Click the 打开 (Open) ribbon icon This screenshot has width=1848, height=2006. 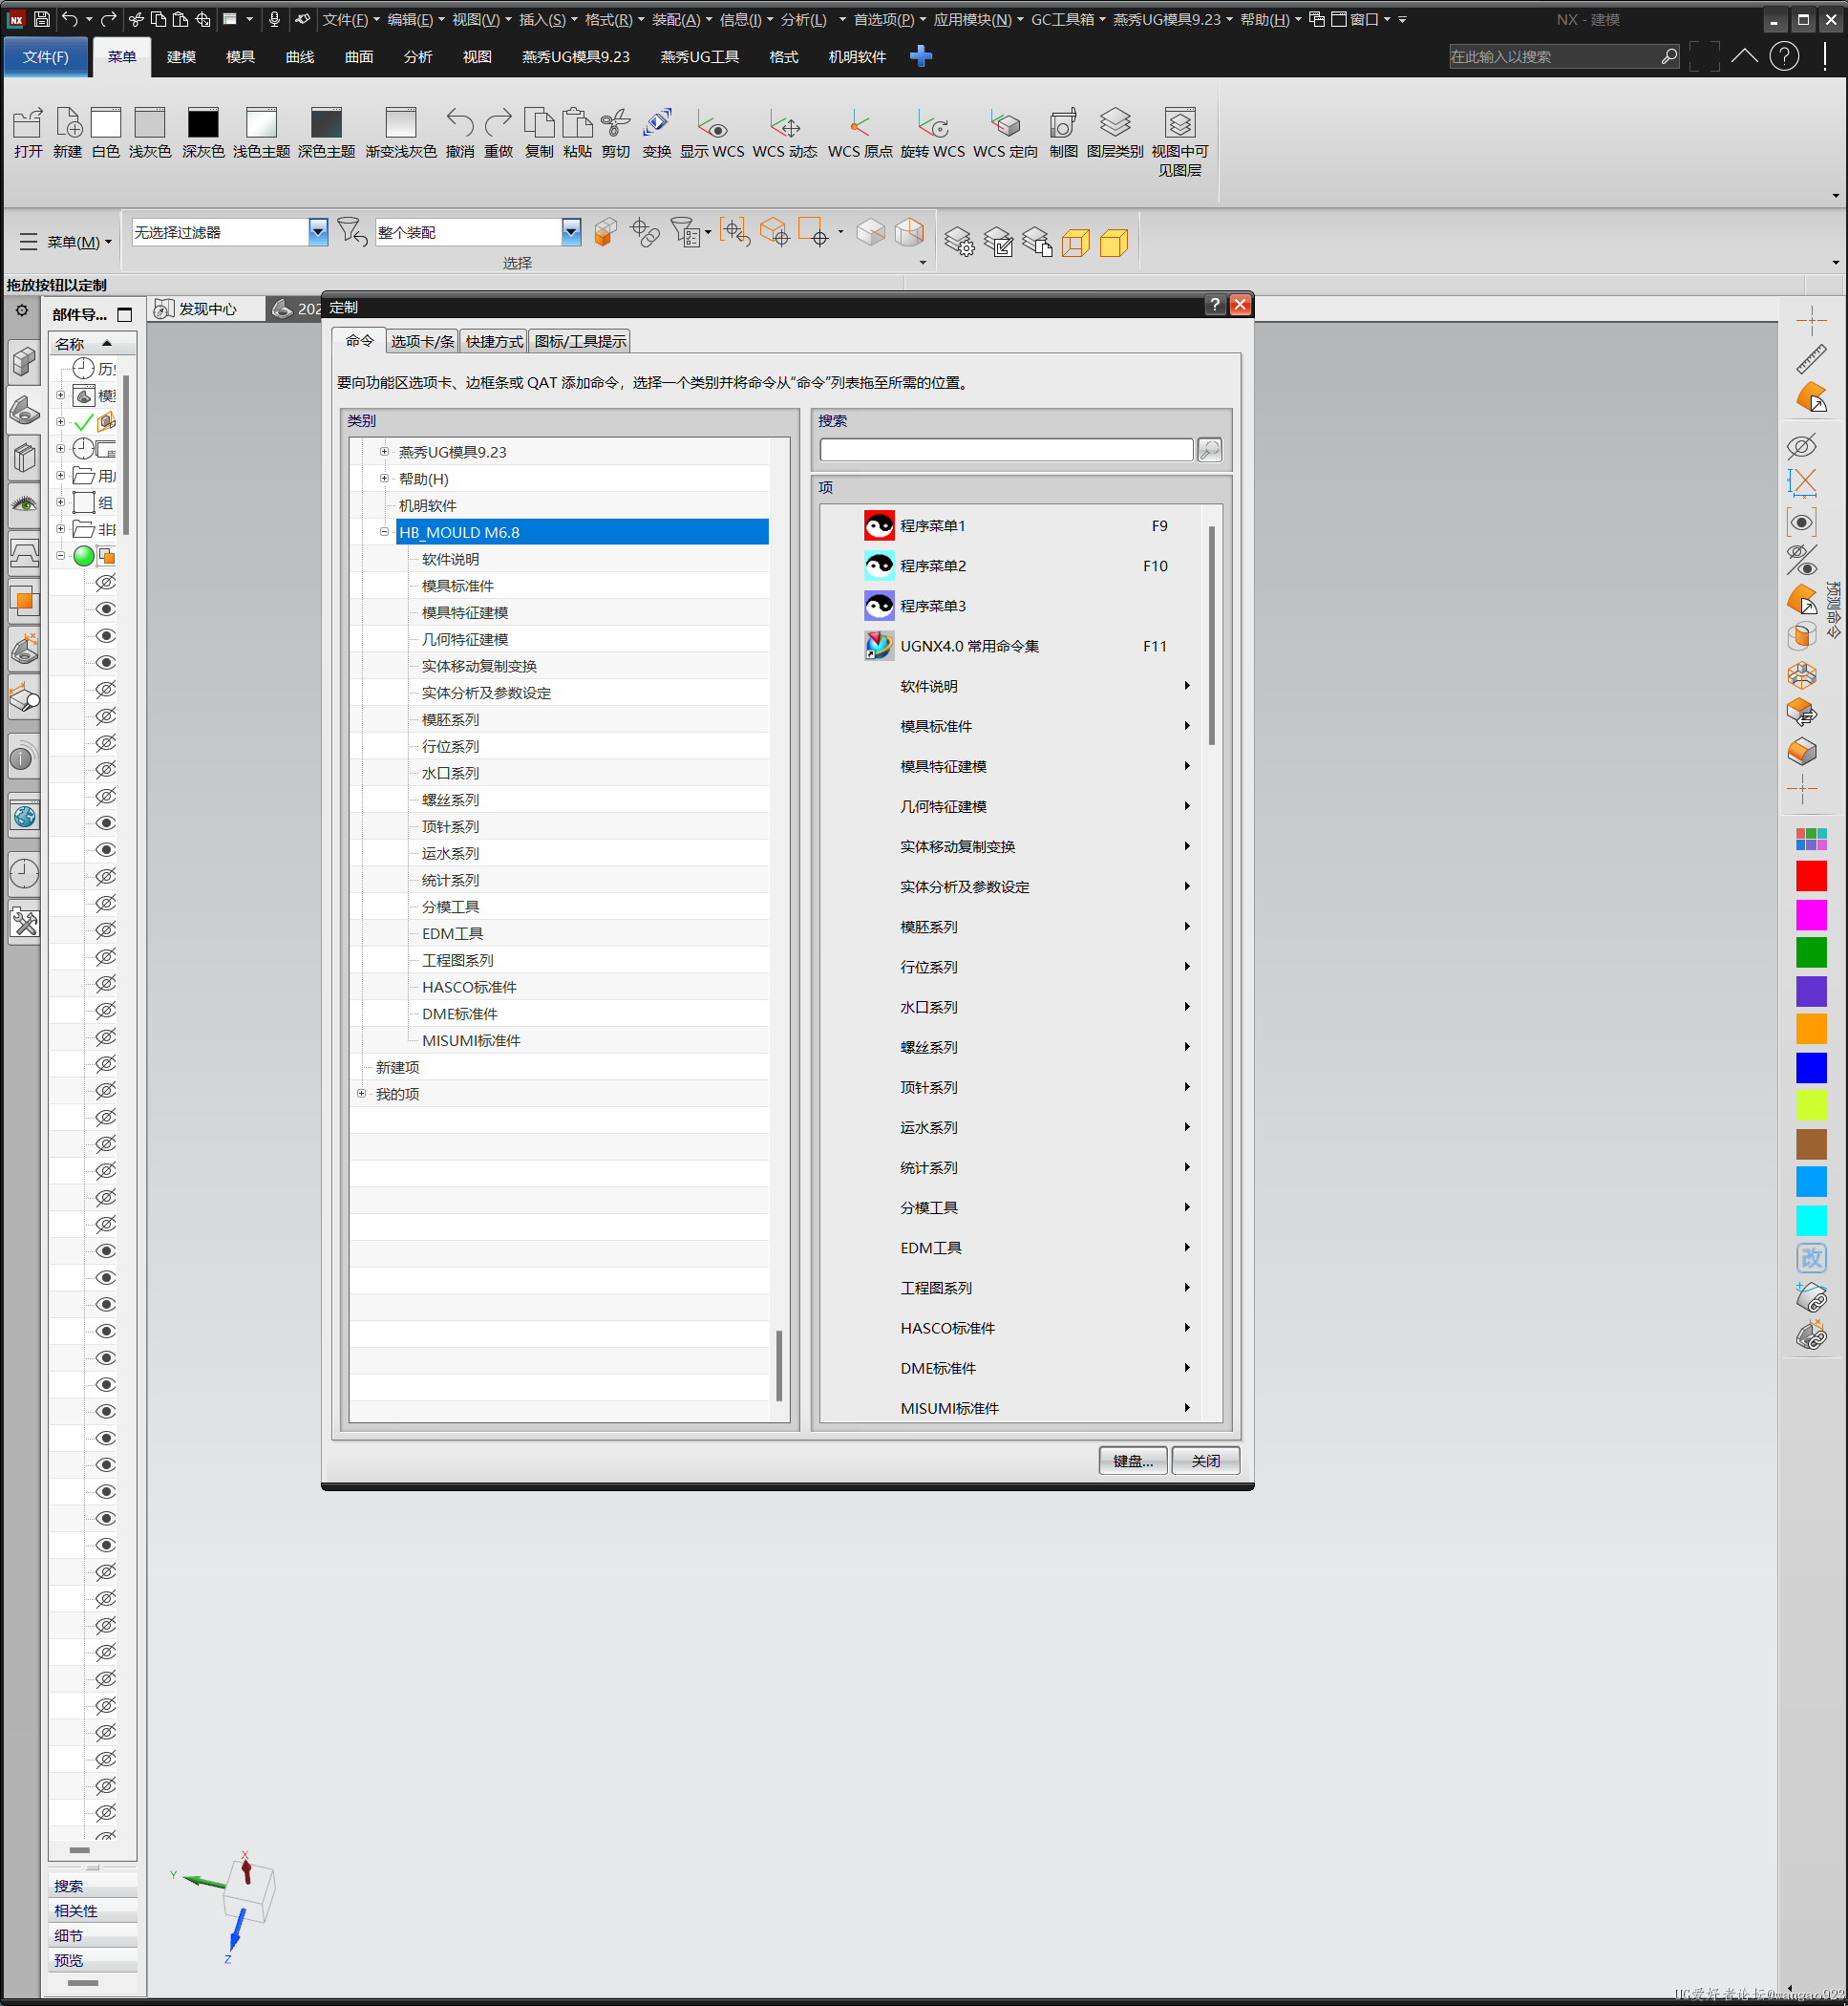[28, 125]
